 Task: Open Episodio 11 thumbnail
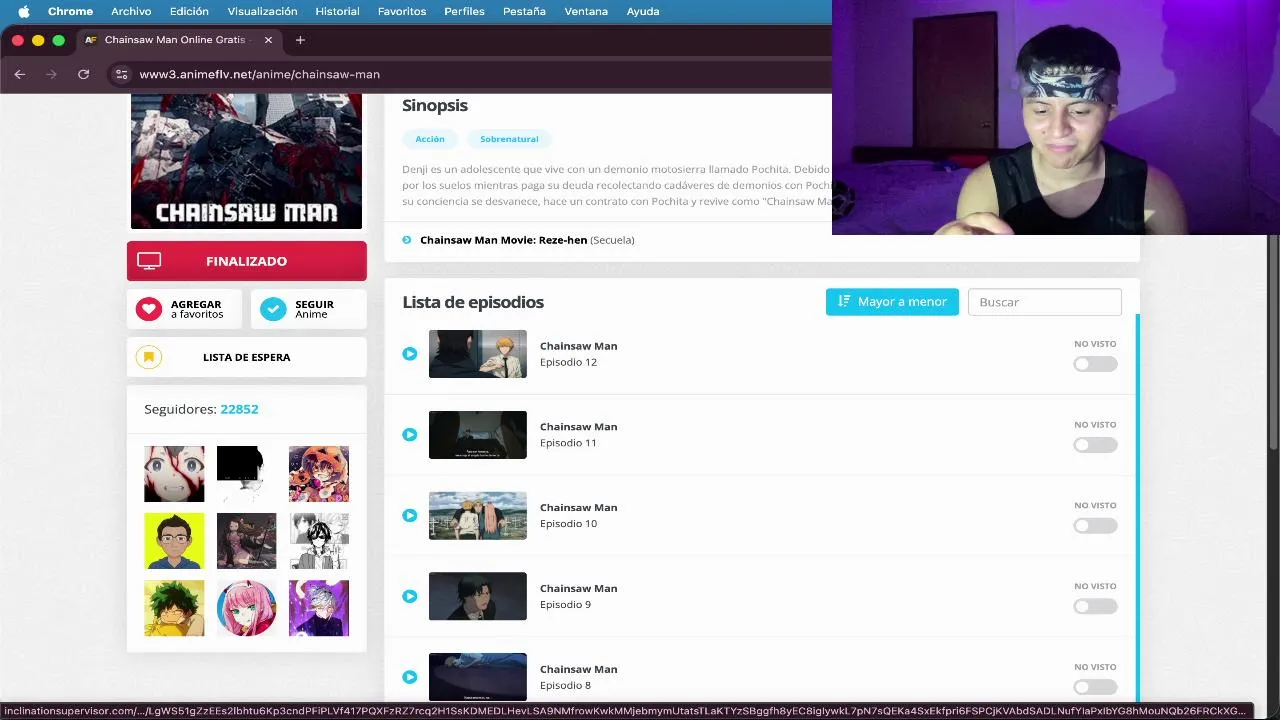point(478,435)
